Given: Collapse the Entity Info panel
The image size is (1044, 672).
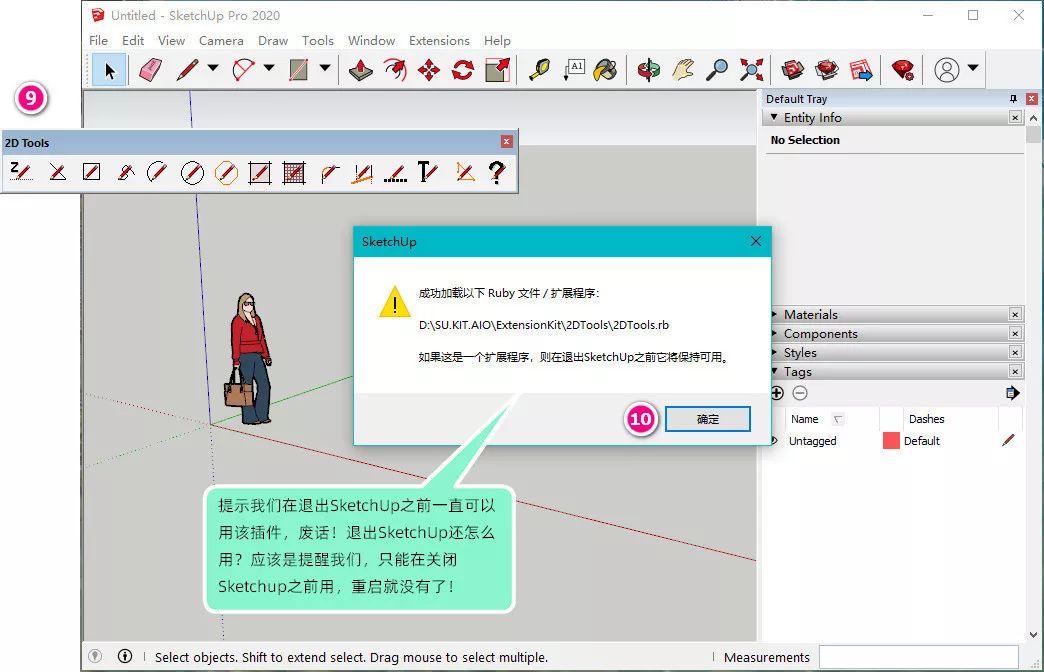Looking at the screenshot, I should 774,117.
